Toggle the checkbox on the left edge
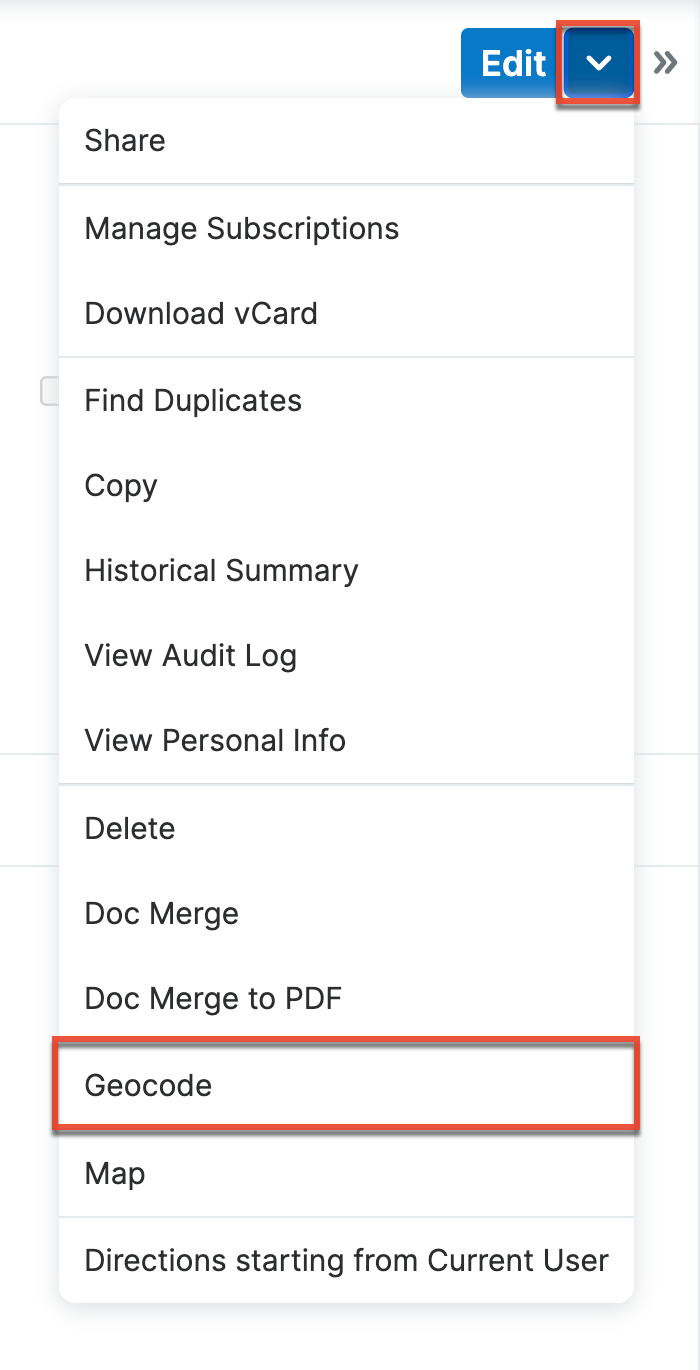This screenshot has height=1370, width=700. click(48, 392)
